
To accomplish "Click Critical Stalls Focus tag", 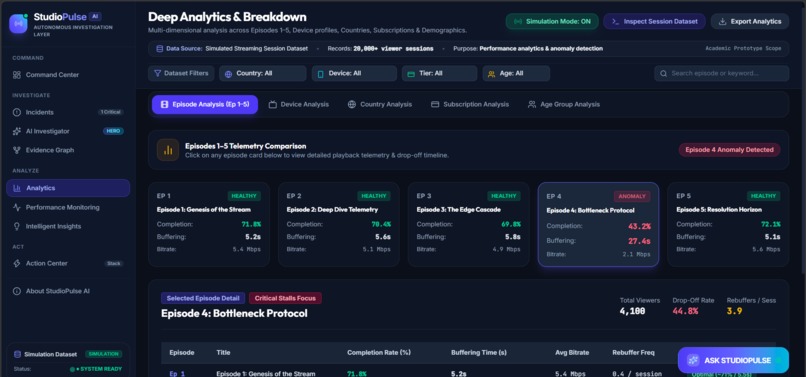I will coord(285,298).
